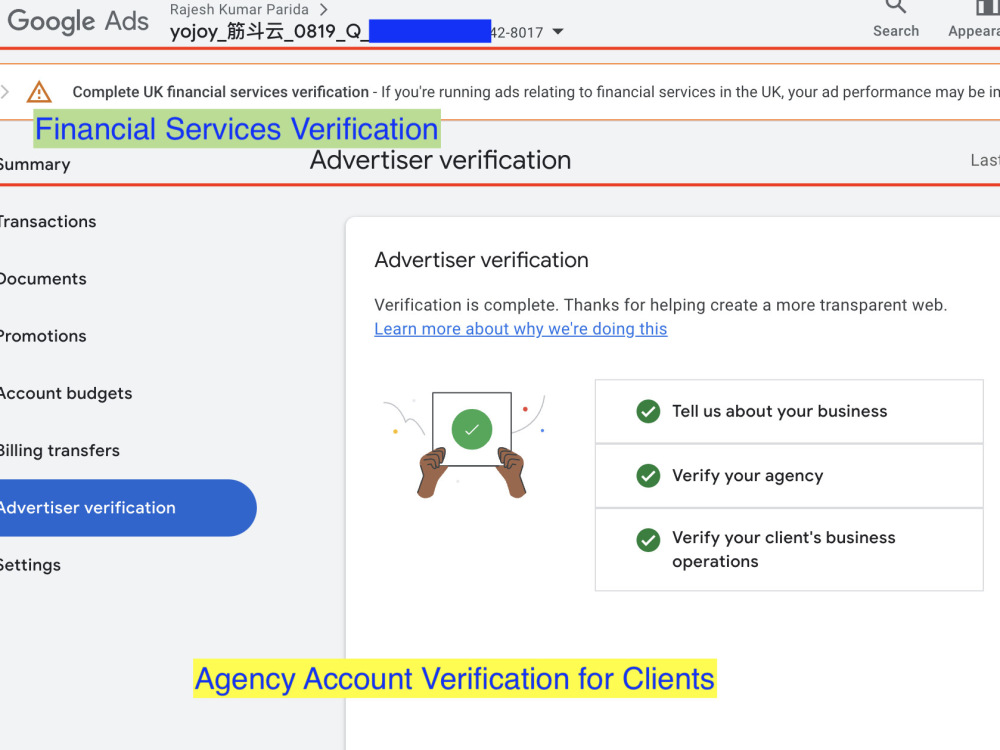Click the Google Ads logo
1000x750 pixels.
click(78, 21)
